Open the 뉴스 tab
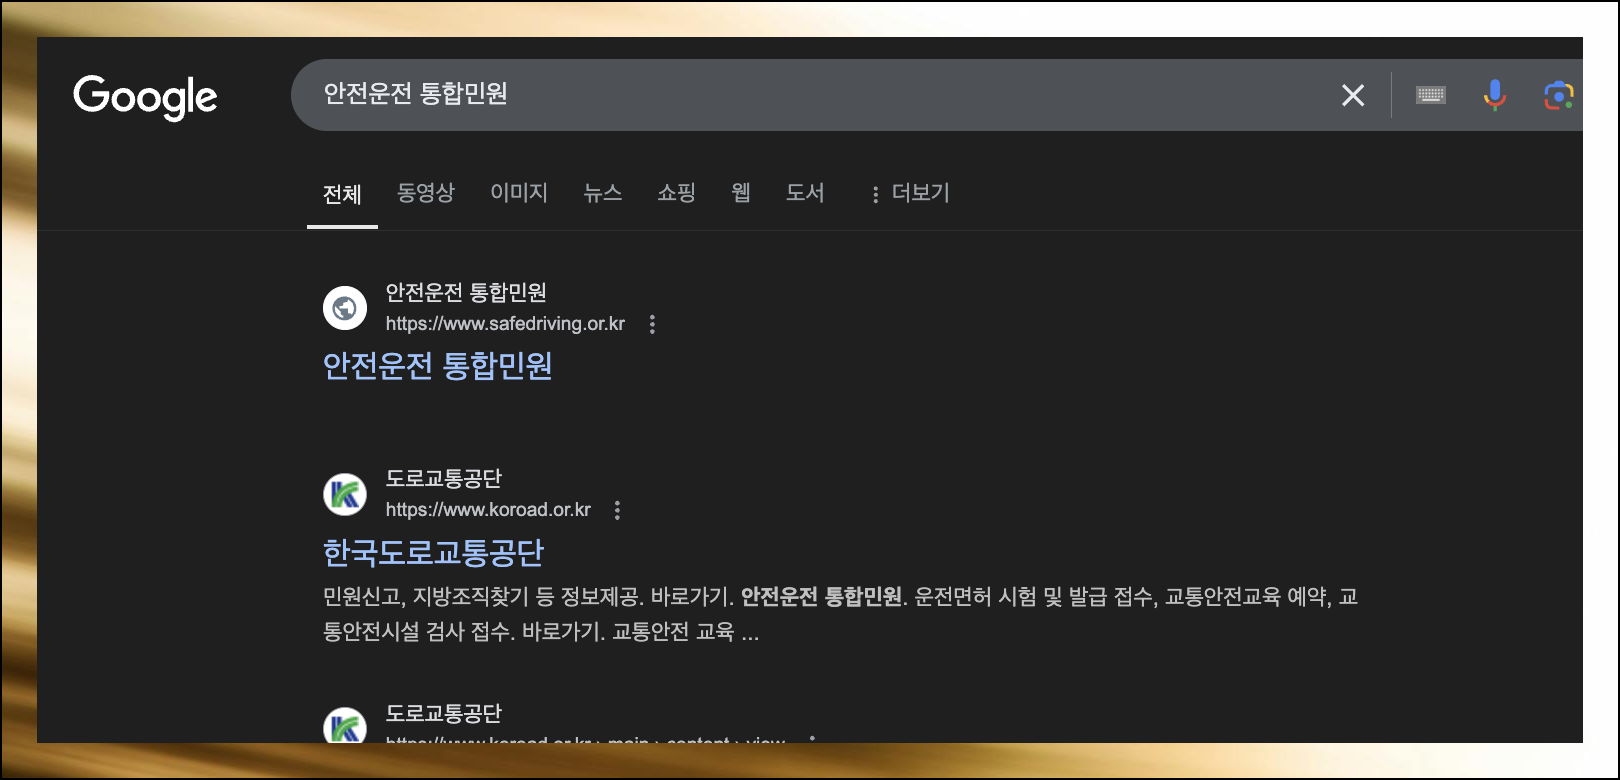 click(x=603, y=192)
